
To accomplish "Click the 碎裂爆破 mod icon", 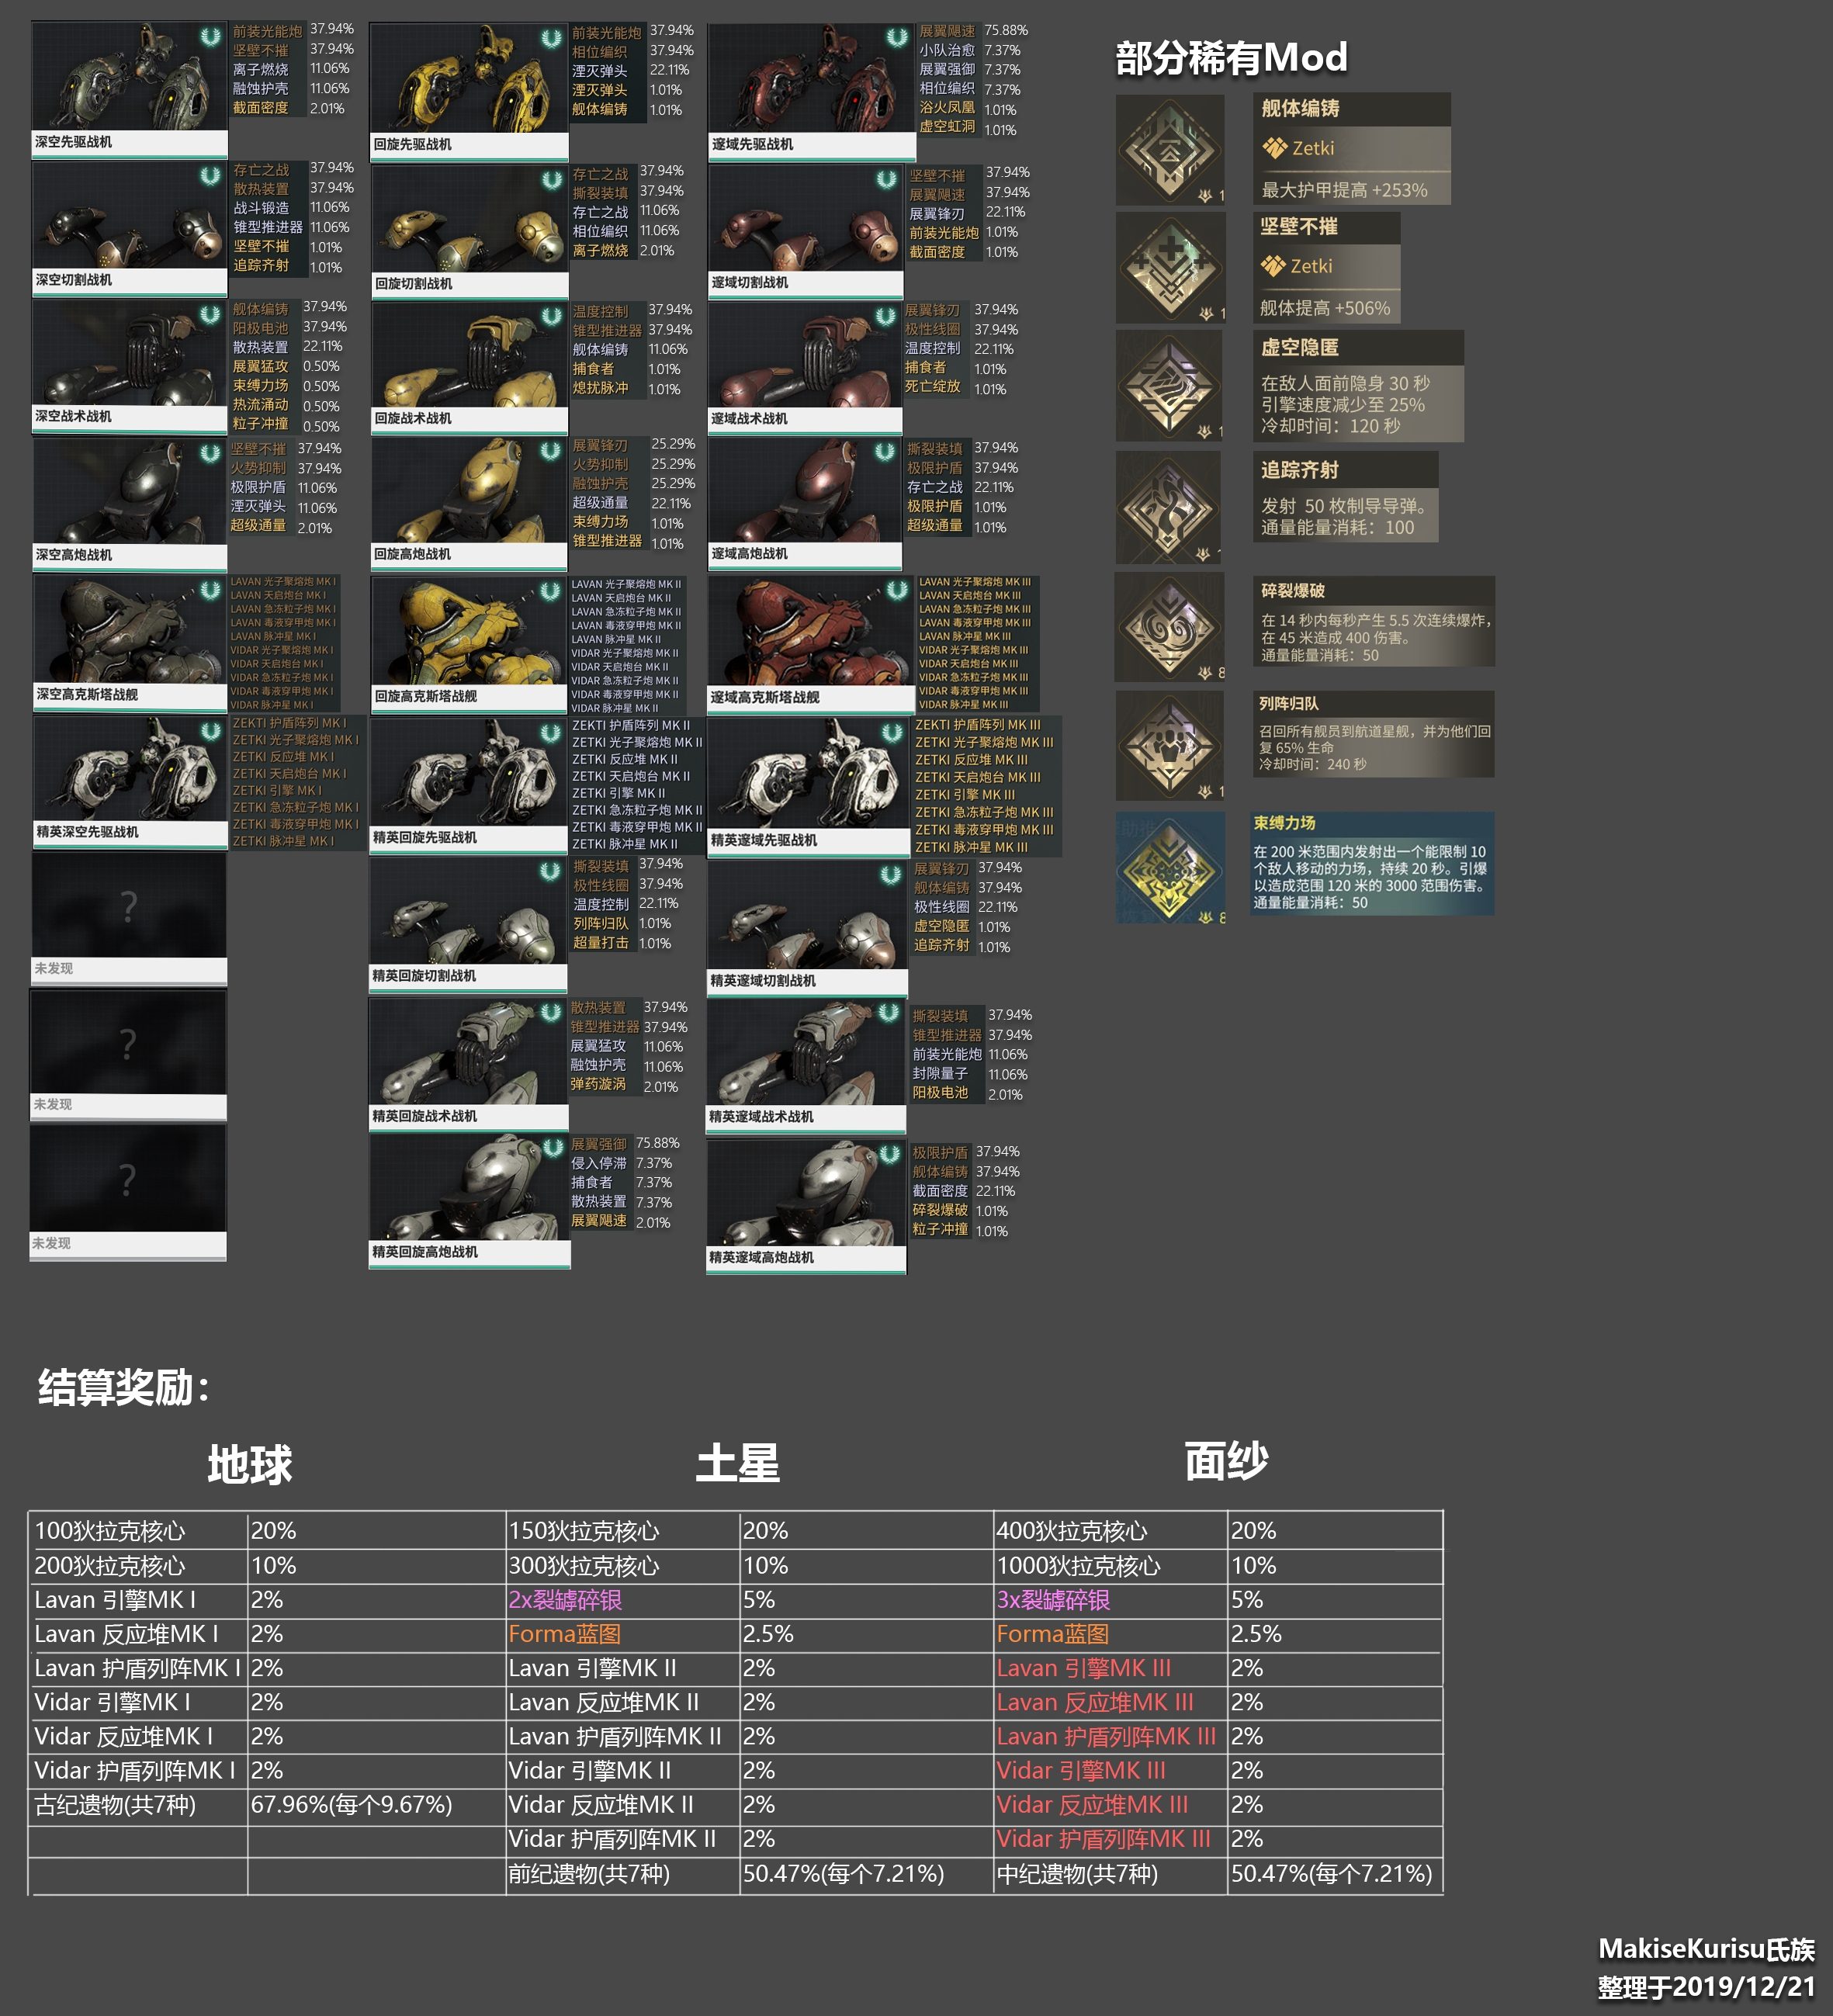I will pos(1169,627).
